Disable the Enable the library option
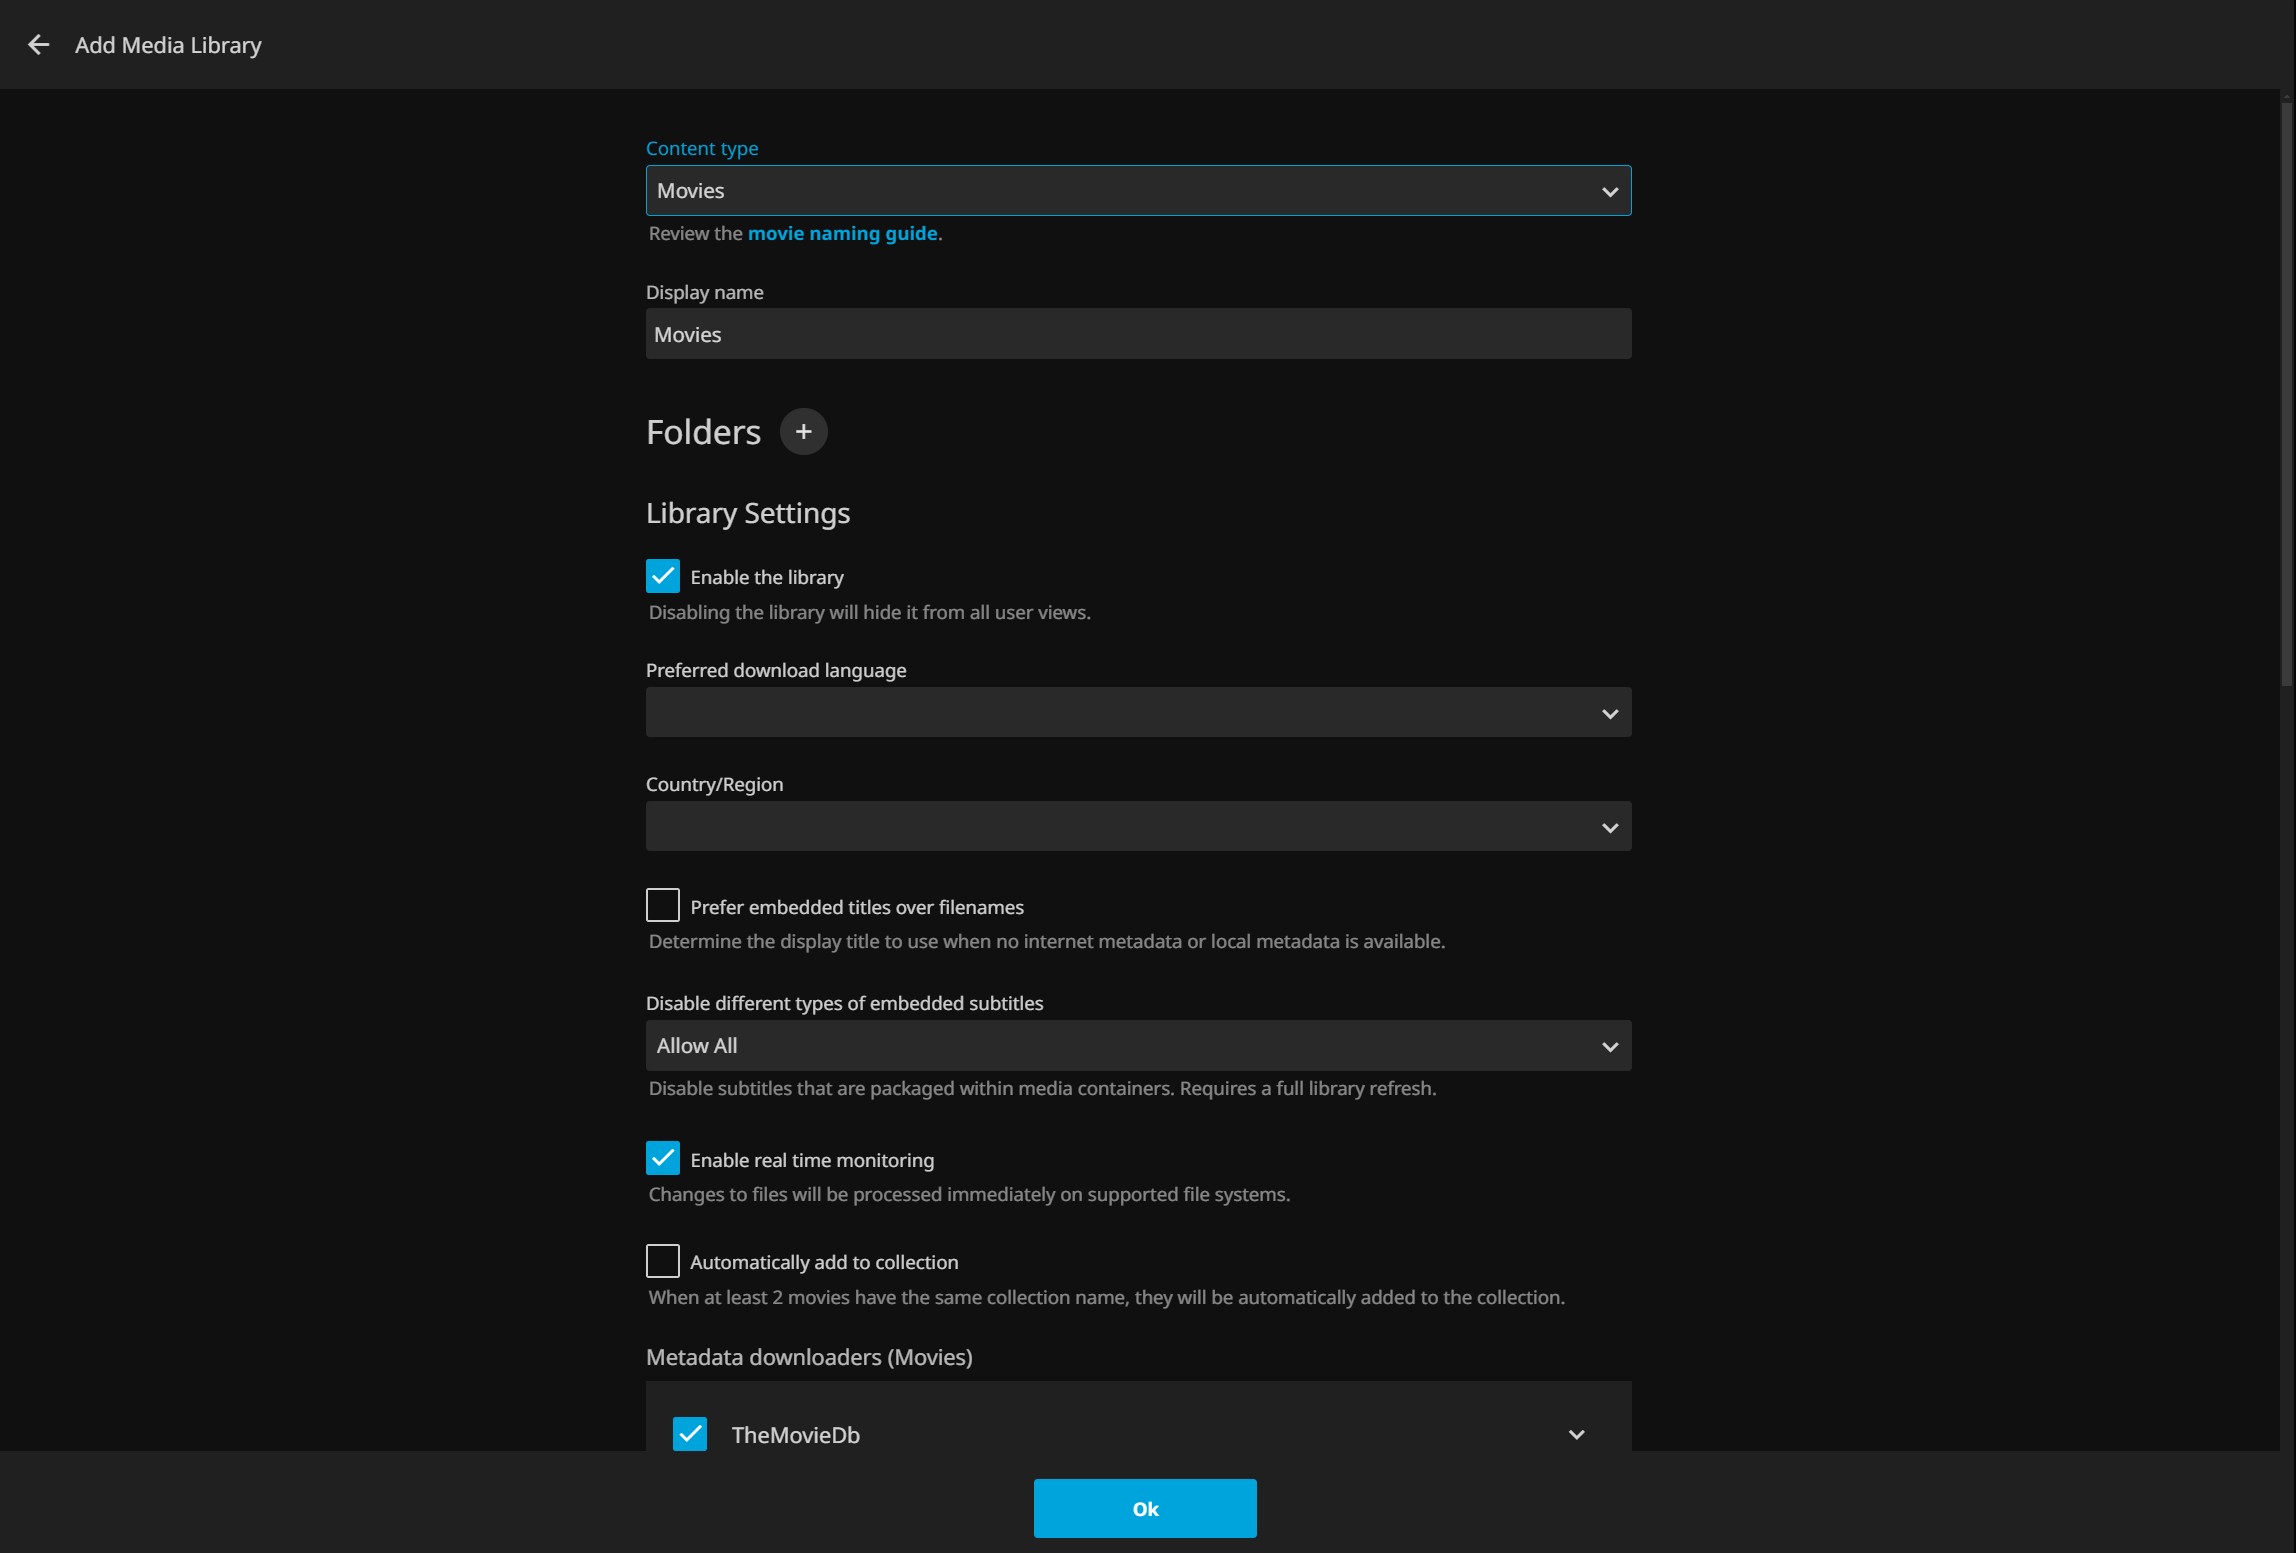The image size is (2296, 1553). click(x=662, y=576)
